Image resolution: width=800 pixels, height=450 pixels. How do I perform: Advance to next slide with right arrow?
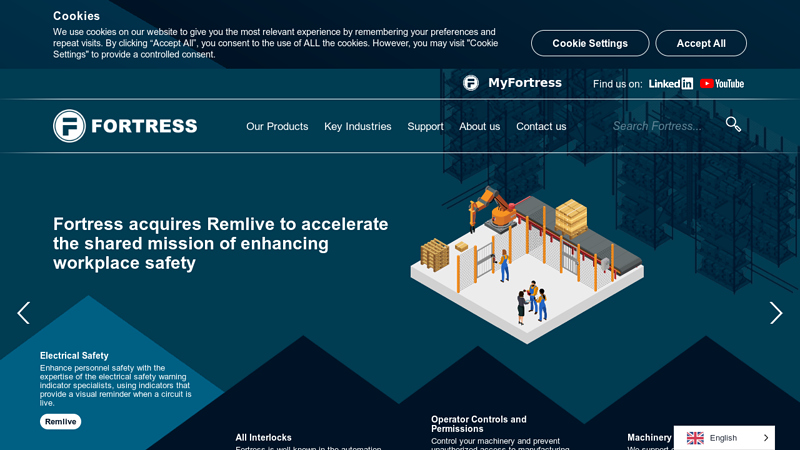tap(776, 313)
